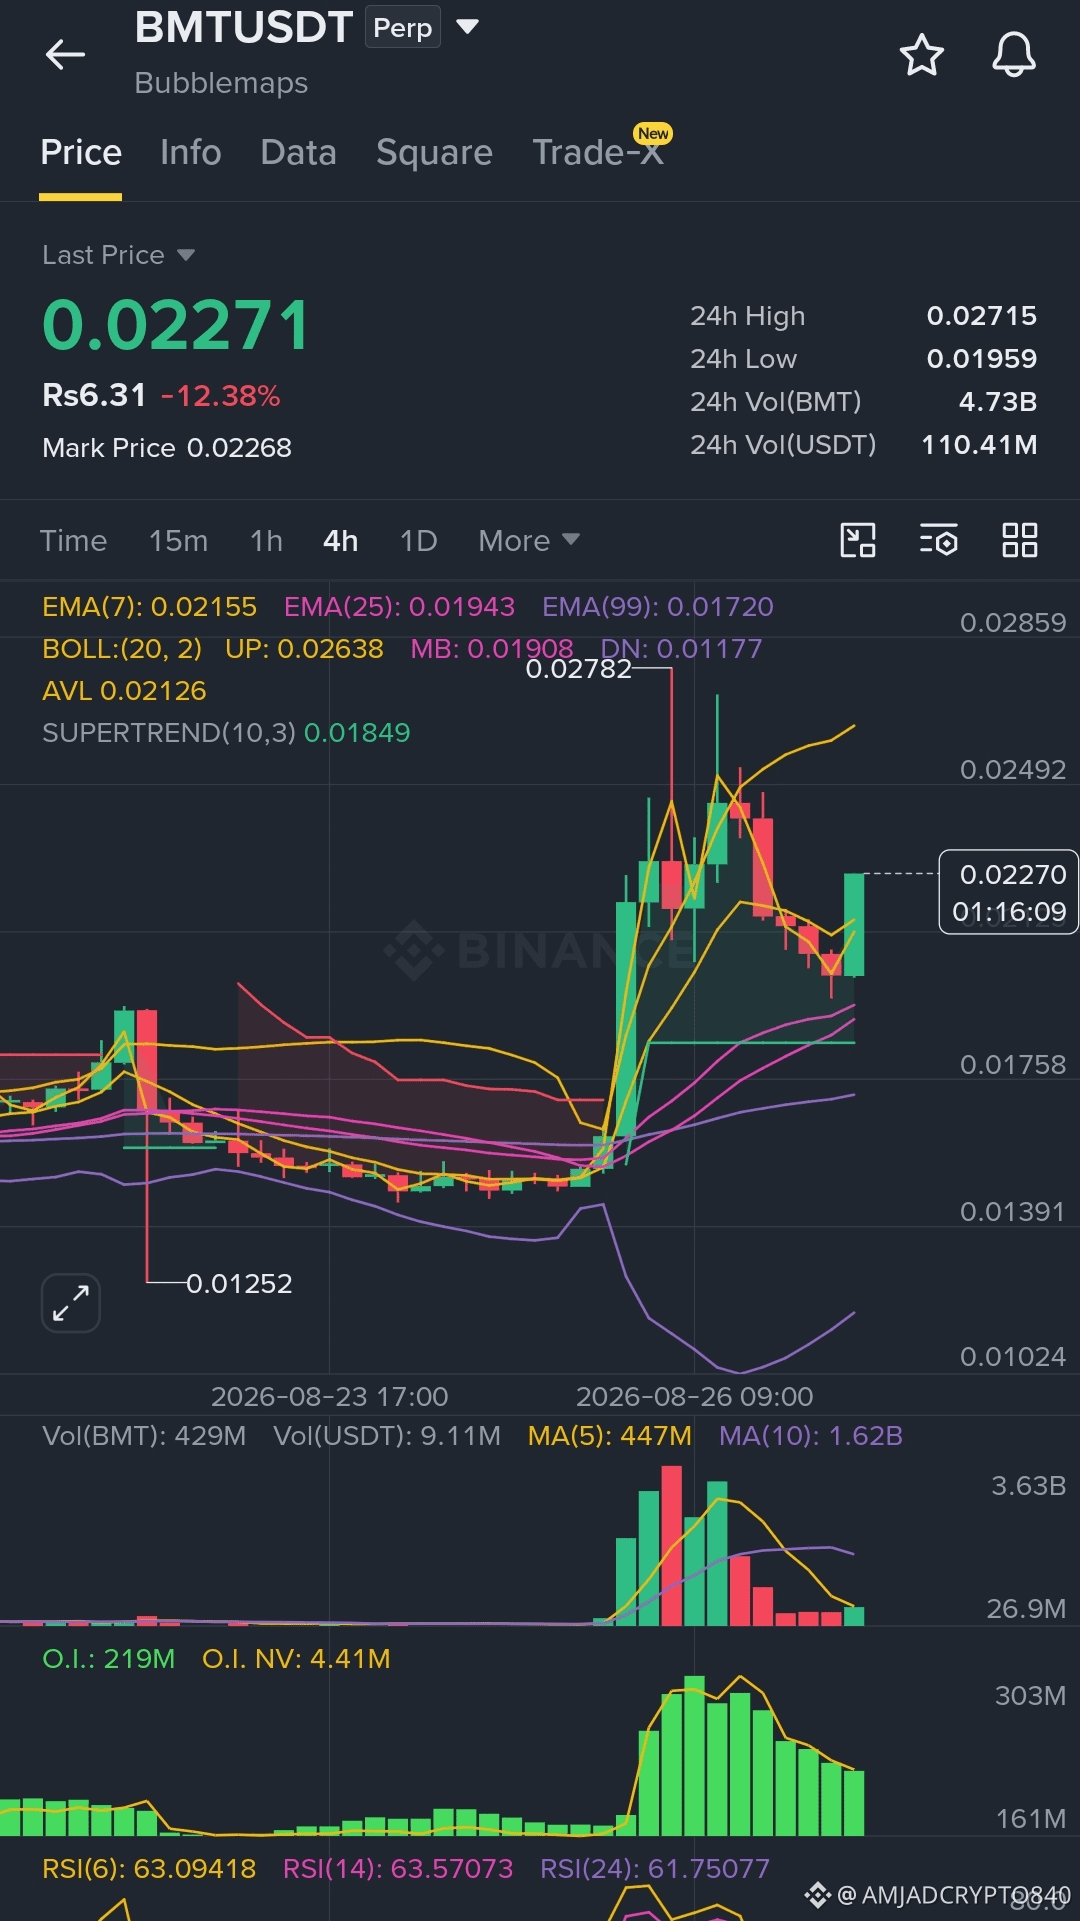This screenshot has width=1080, height=1921.
Task: Expand the More timeframes dropdown
Action: 529,541
